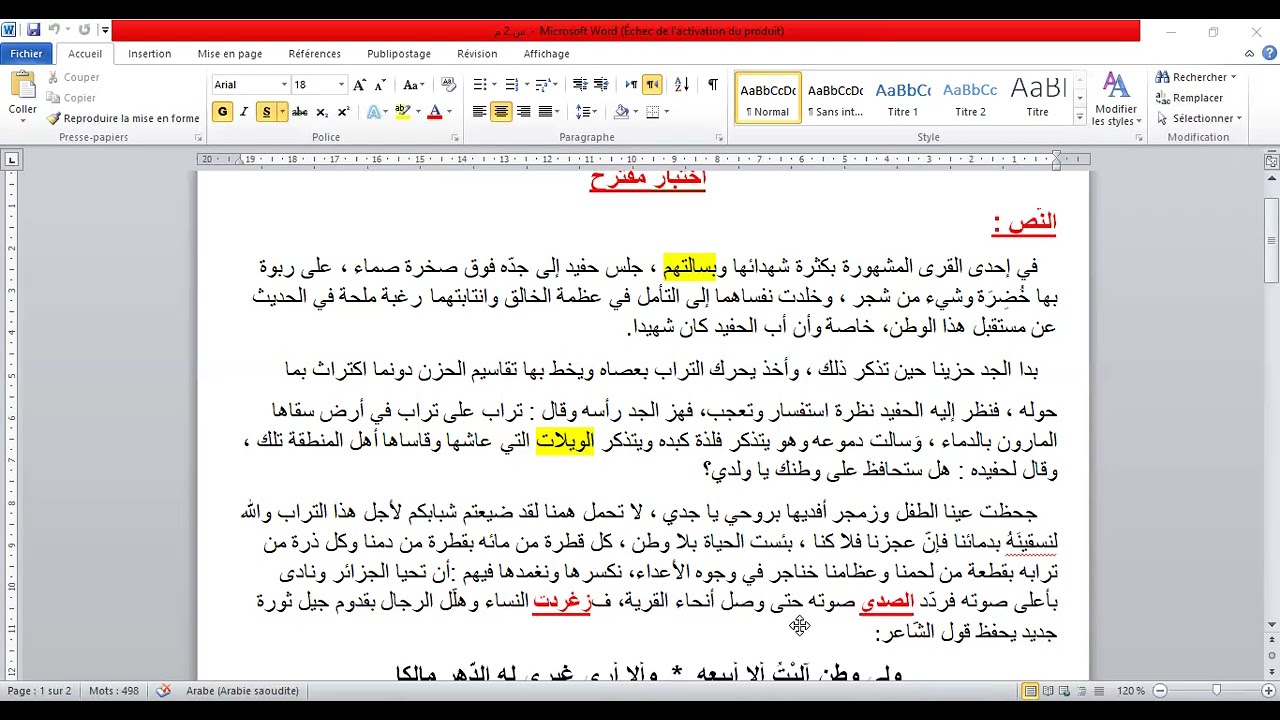Viewport: 1280px width, 720px height.
Task: Open the font size 18 dropdown
Action: tap(341, 85)
